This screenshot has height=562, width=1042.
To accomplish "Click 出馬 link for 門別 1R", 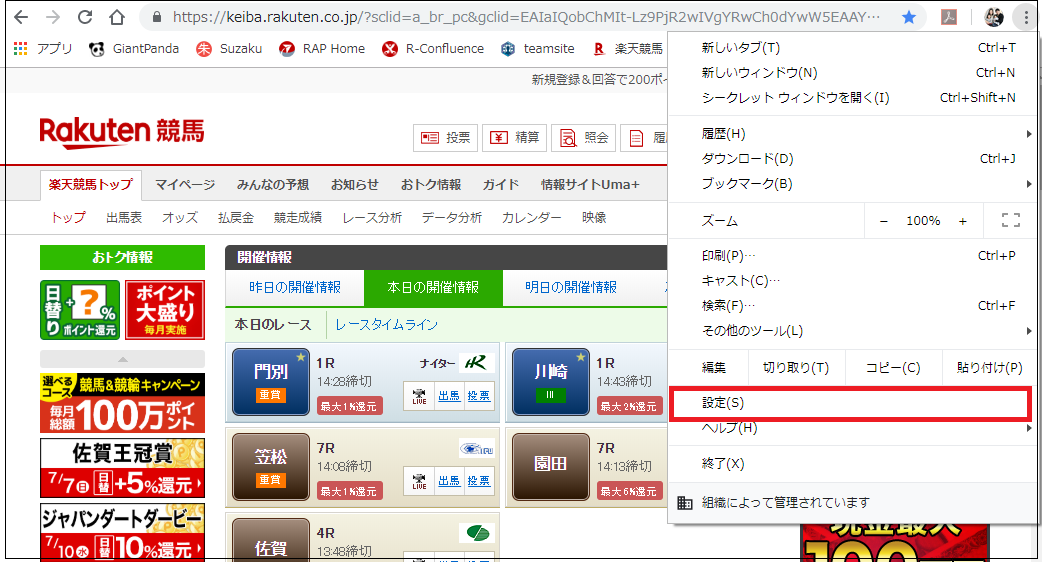I will coord(449,396).
